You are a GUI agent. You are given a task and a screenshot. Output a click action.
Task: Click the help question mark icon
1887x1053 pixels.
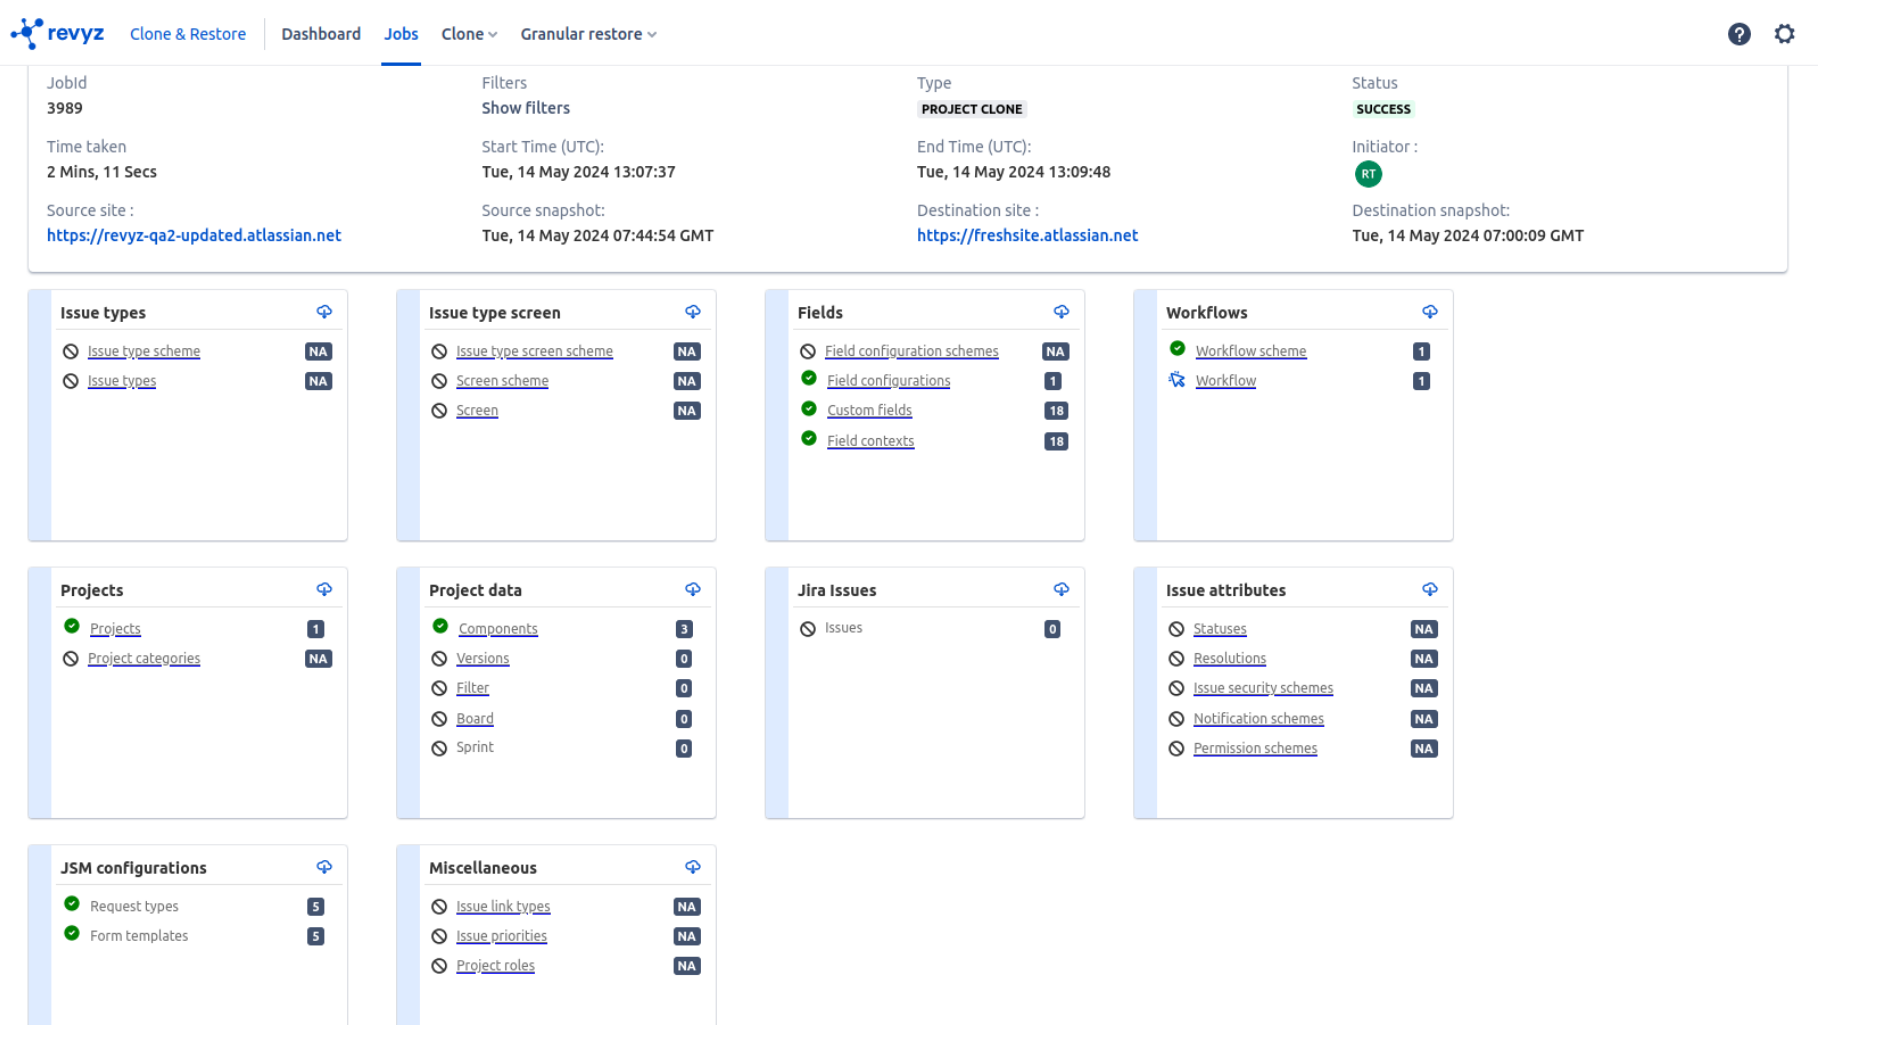(x=1738, y=34)
